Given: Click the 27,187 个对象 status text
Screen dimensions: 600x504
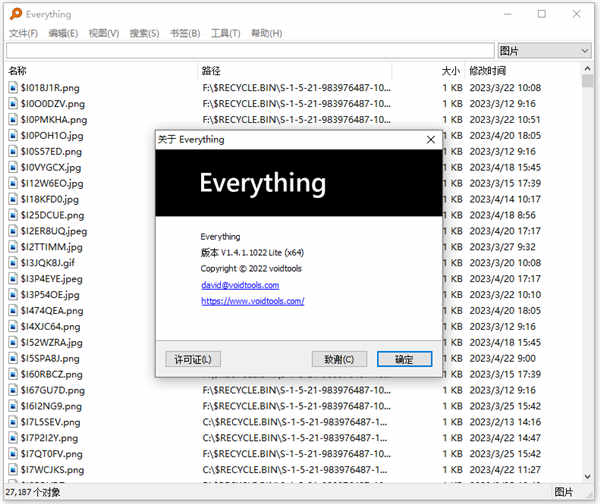Looking at the screenshot, I should tap(33, 492).
